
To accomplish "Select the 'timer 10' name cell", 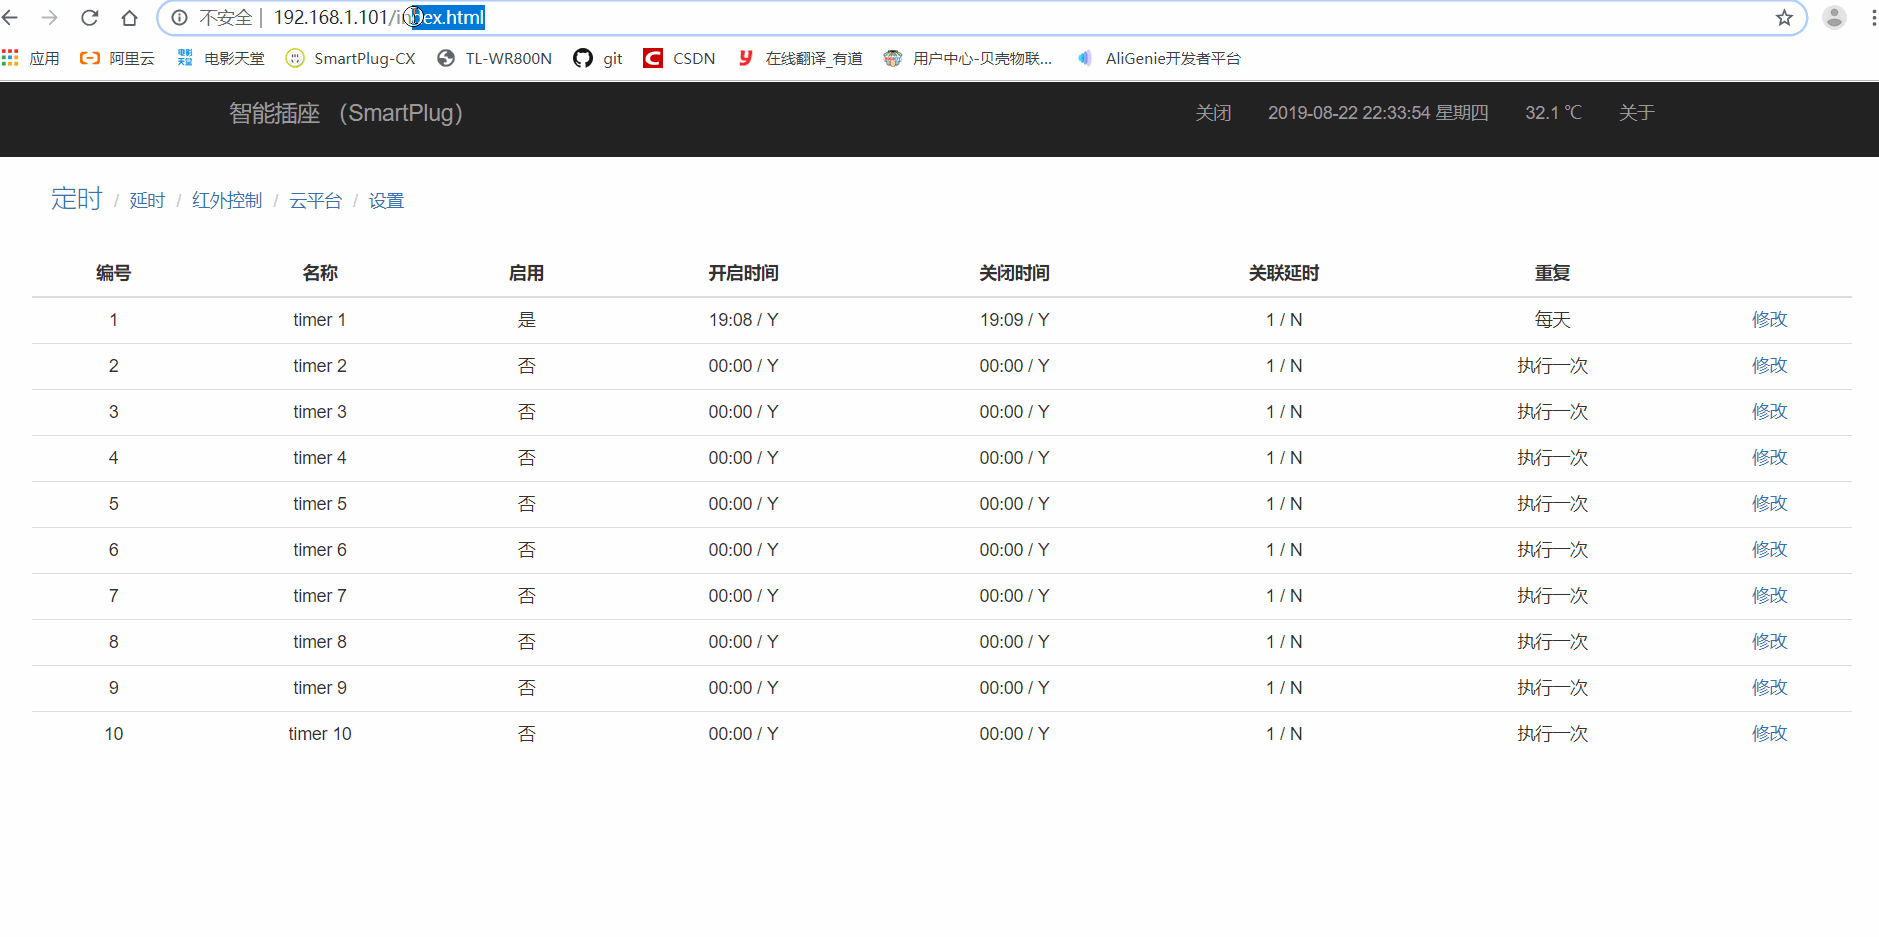I will coord(320,734).
